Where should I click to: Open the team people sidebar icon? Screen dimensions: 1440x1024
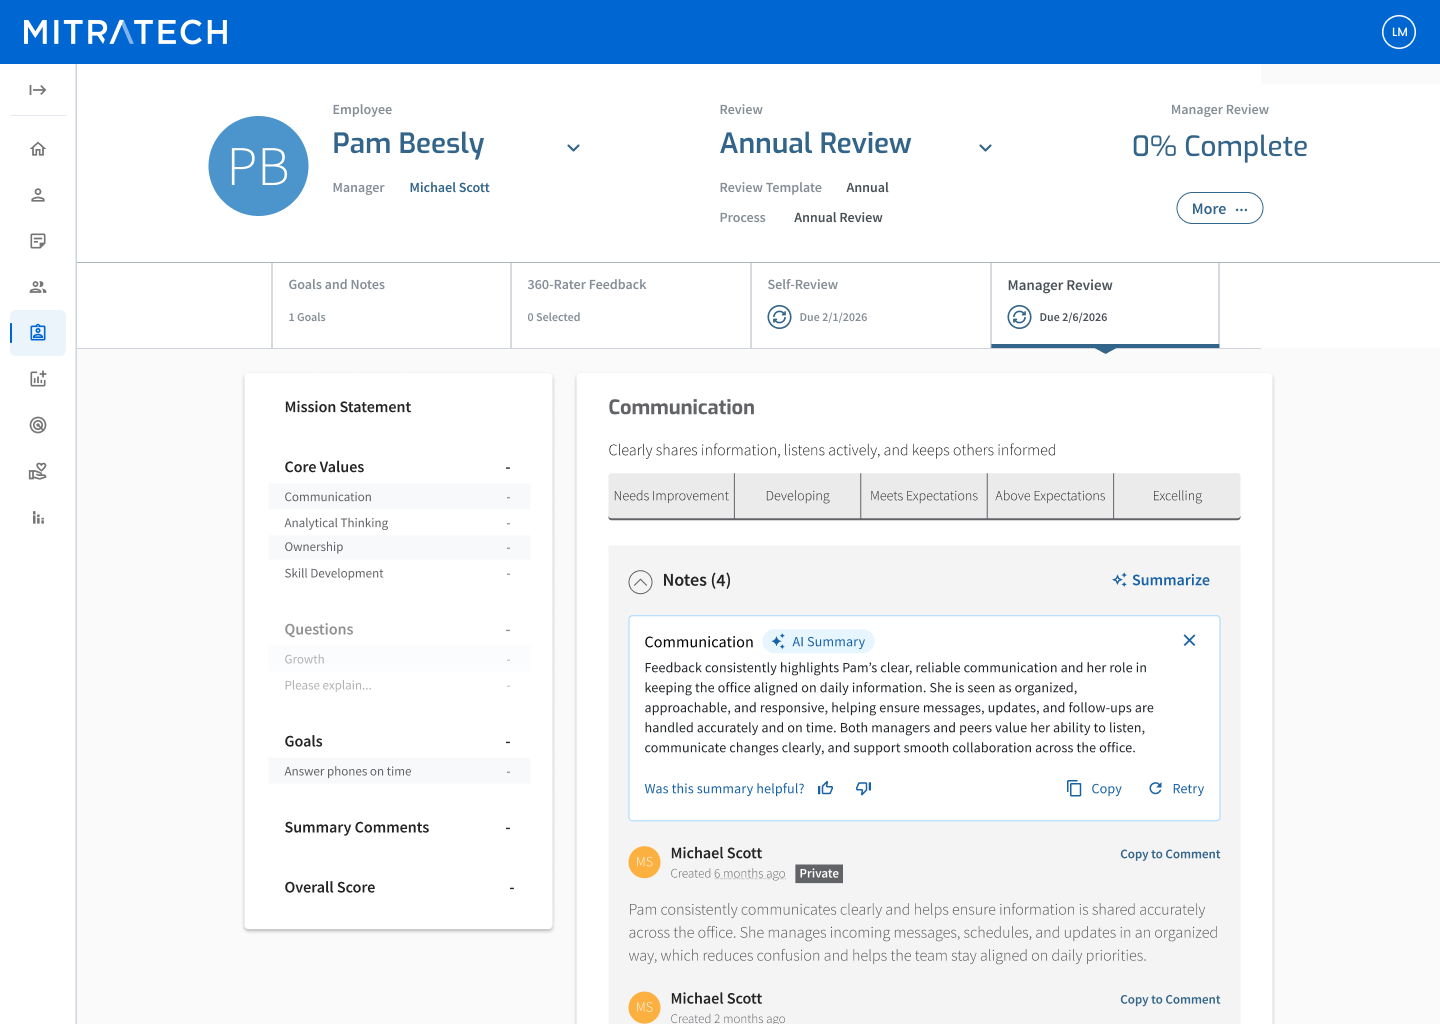[x=38, y=287]
